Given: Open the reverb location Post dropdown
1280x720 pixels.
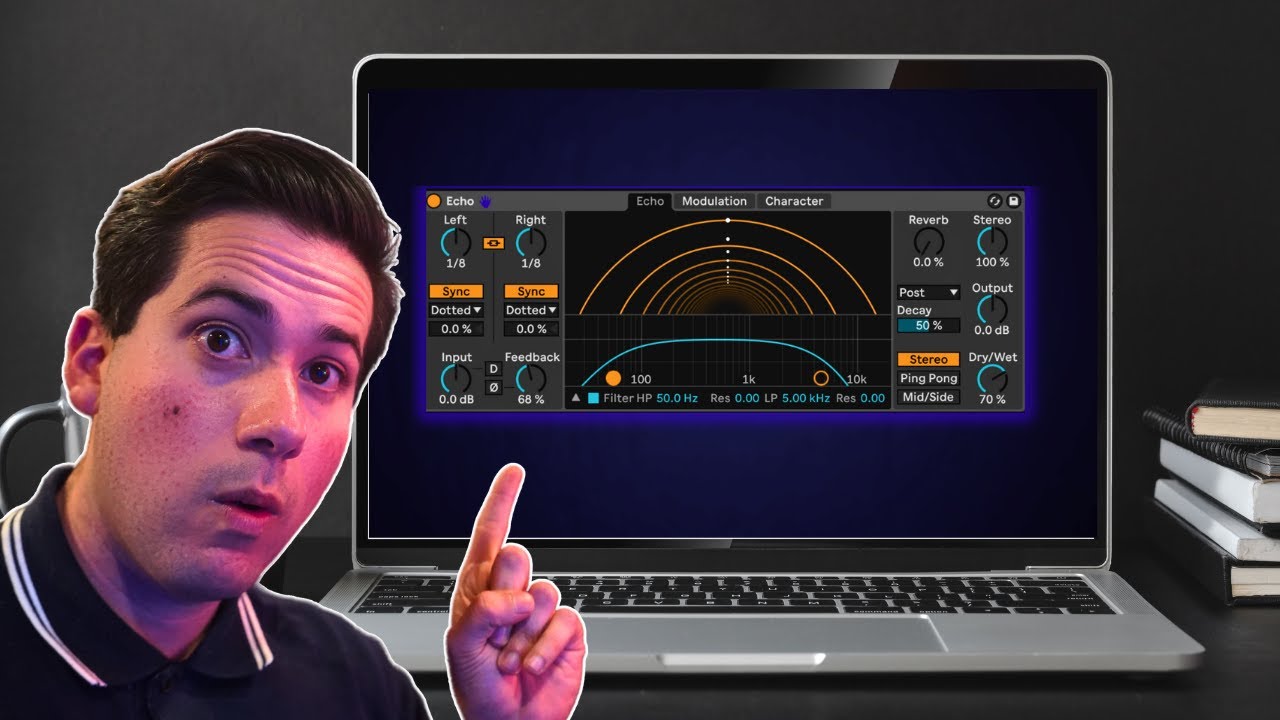Looking at the screenshot, I should click(x=929, y=292).
